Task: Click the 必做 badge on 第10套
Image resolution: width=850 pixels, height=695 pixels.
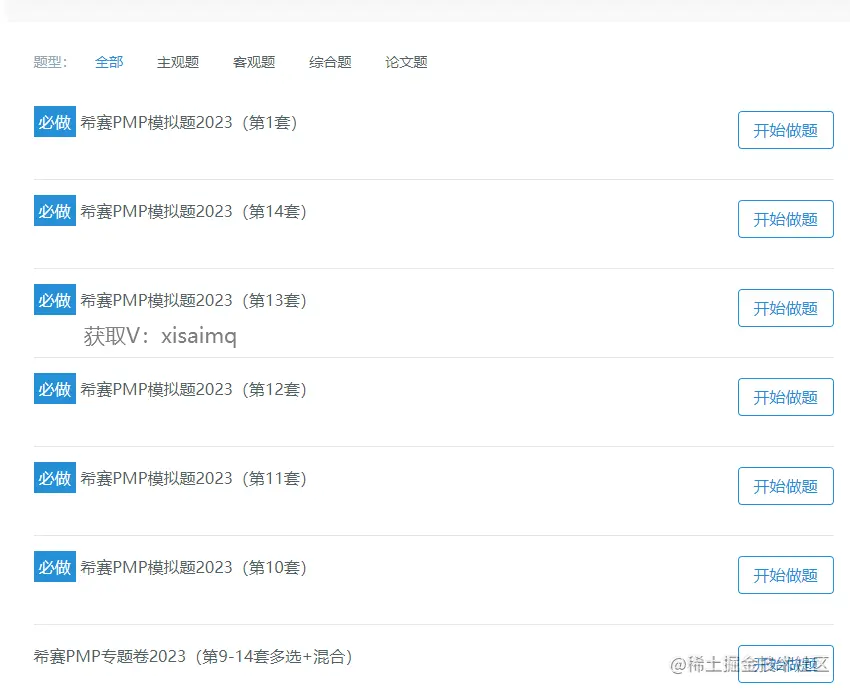Action: [55, 566]
